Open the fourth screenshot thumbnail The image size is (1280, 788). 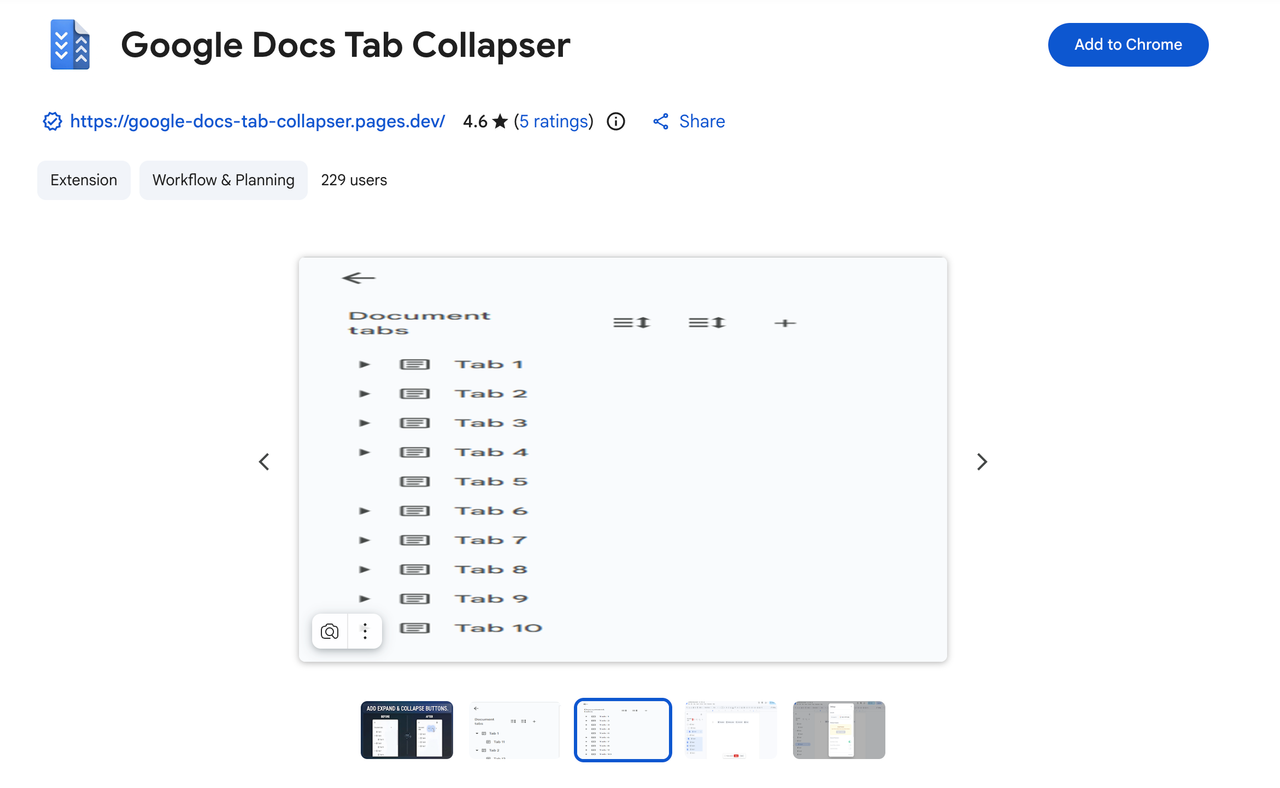click(731, 730)
